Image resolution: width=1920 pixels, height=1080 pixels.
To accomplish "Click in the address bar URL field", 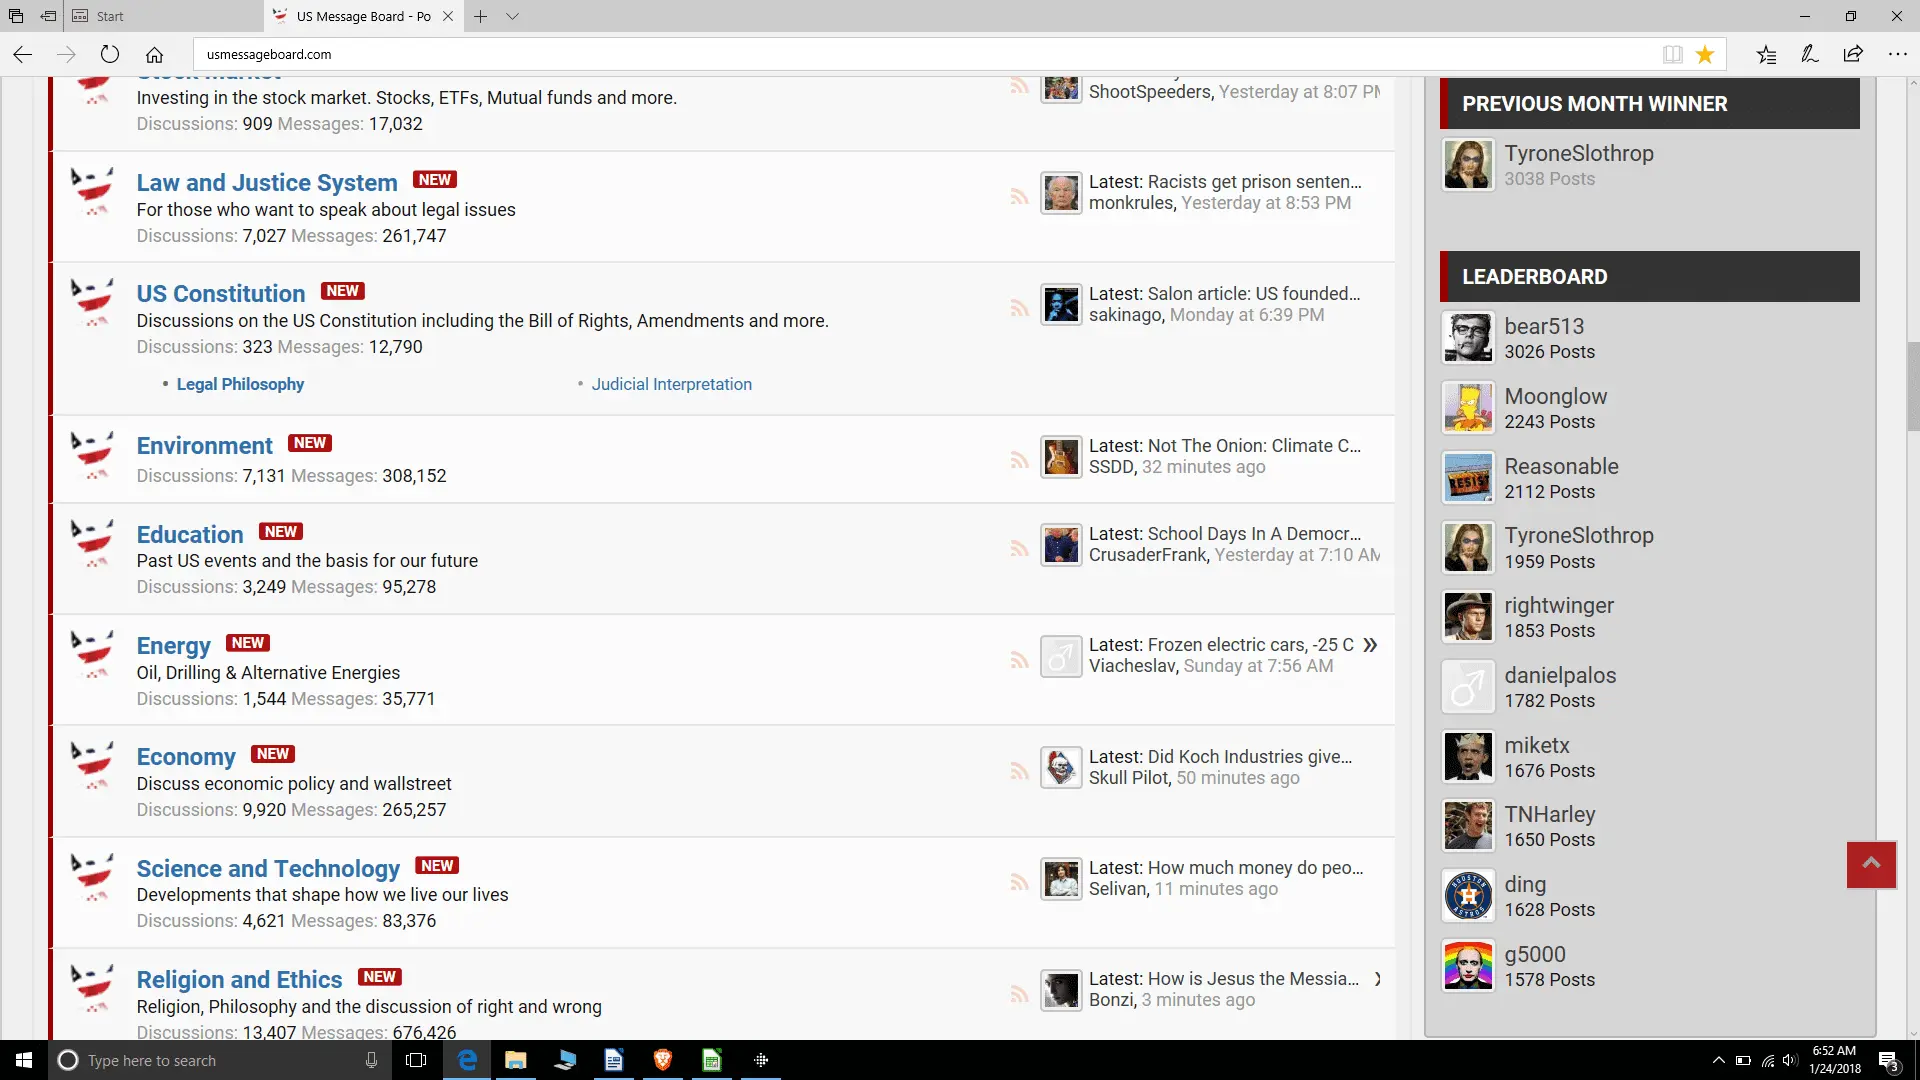I will [900, 55].
